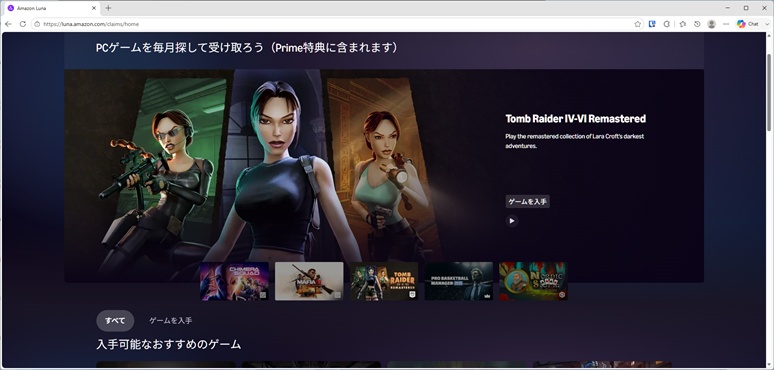Open browser History icon
Image resolution: width=774 pixels, height=370 pixels.
click(x=697, y=24)
